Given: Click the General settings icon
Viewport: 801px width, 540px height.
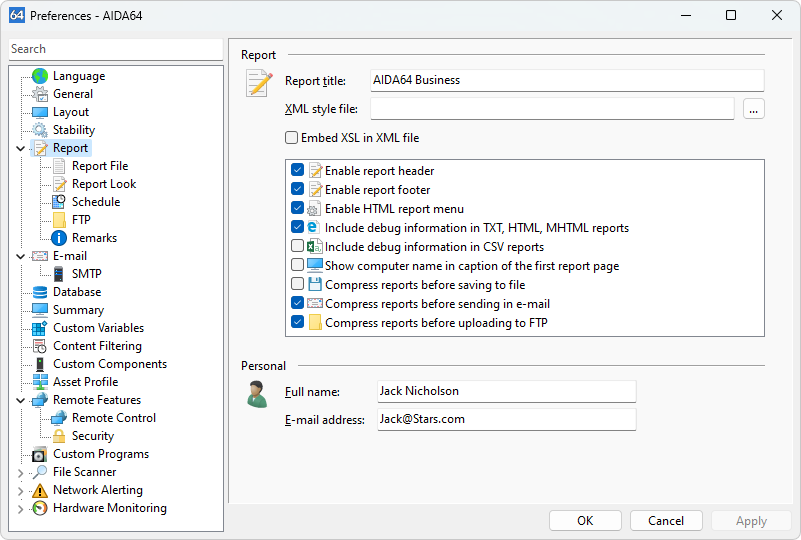Looking at the screenshot, I should pyautogui.click(x=40, y=94).
